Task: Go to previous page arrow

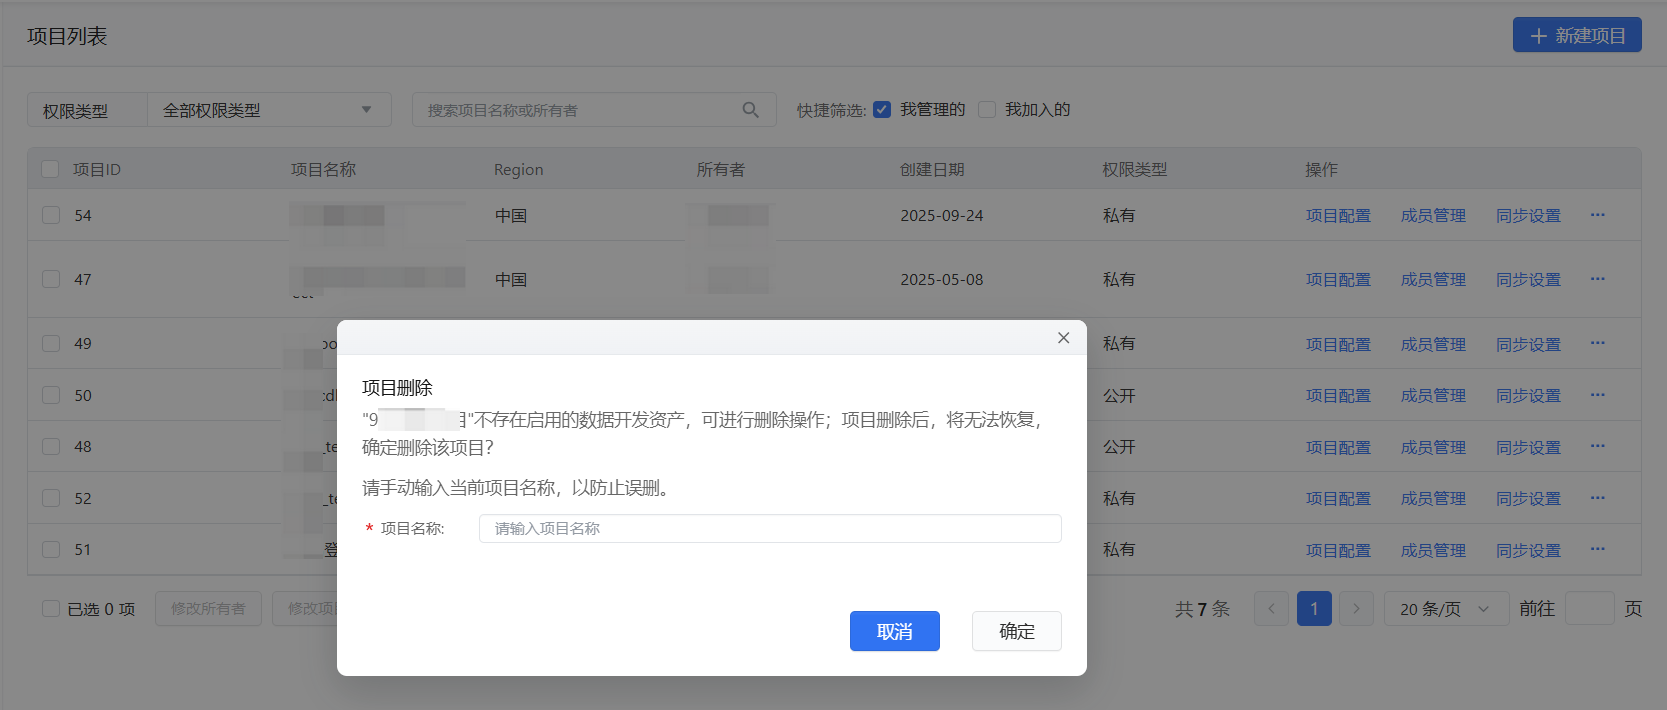Action: (1271, 609)
